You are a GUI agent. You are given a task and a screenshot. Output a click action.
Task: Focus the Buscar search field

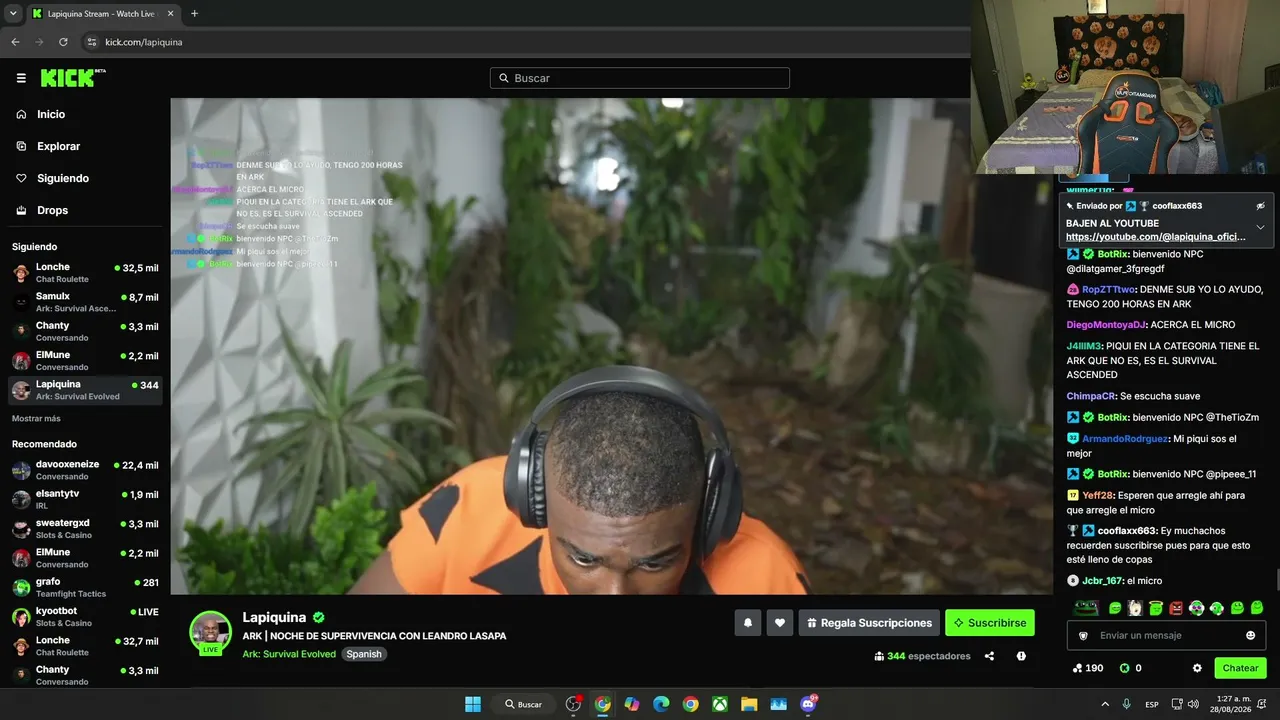pyautogui.click(x=640, y=78)
